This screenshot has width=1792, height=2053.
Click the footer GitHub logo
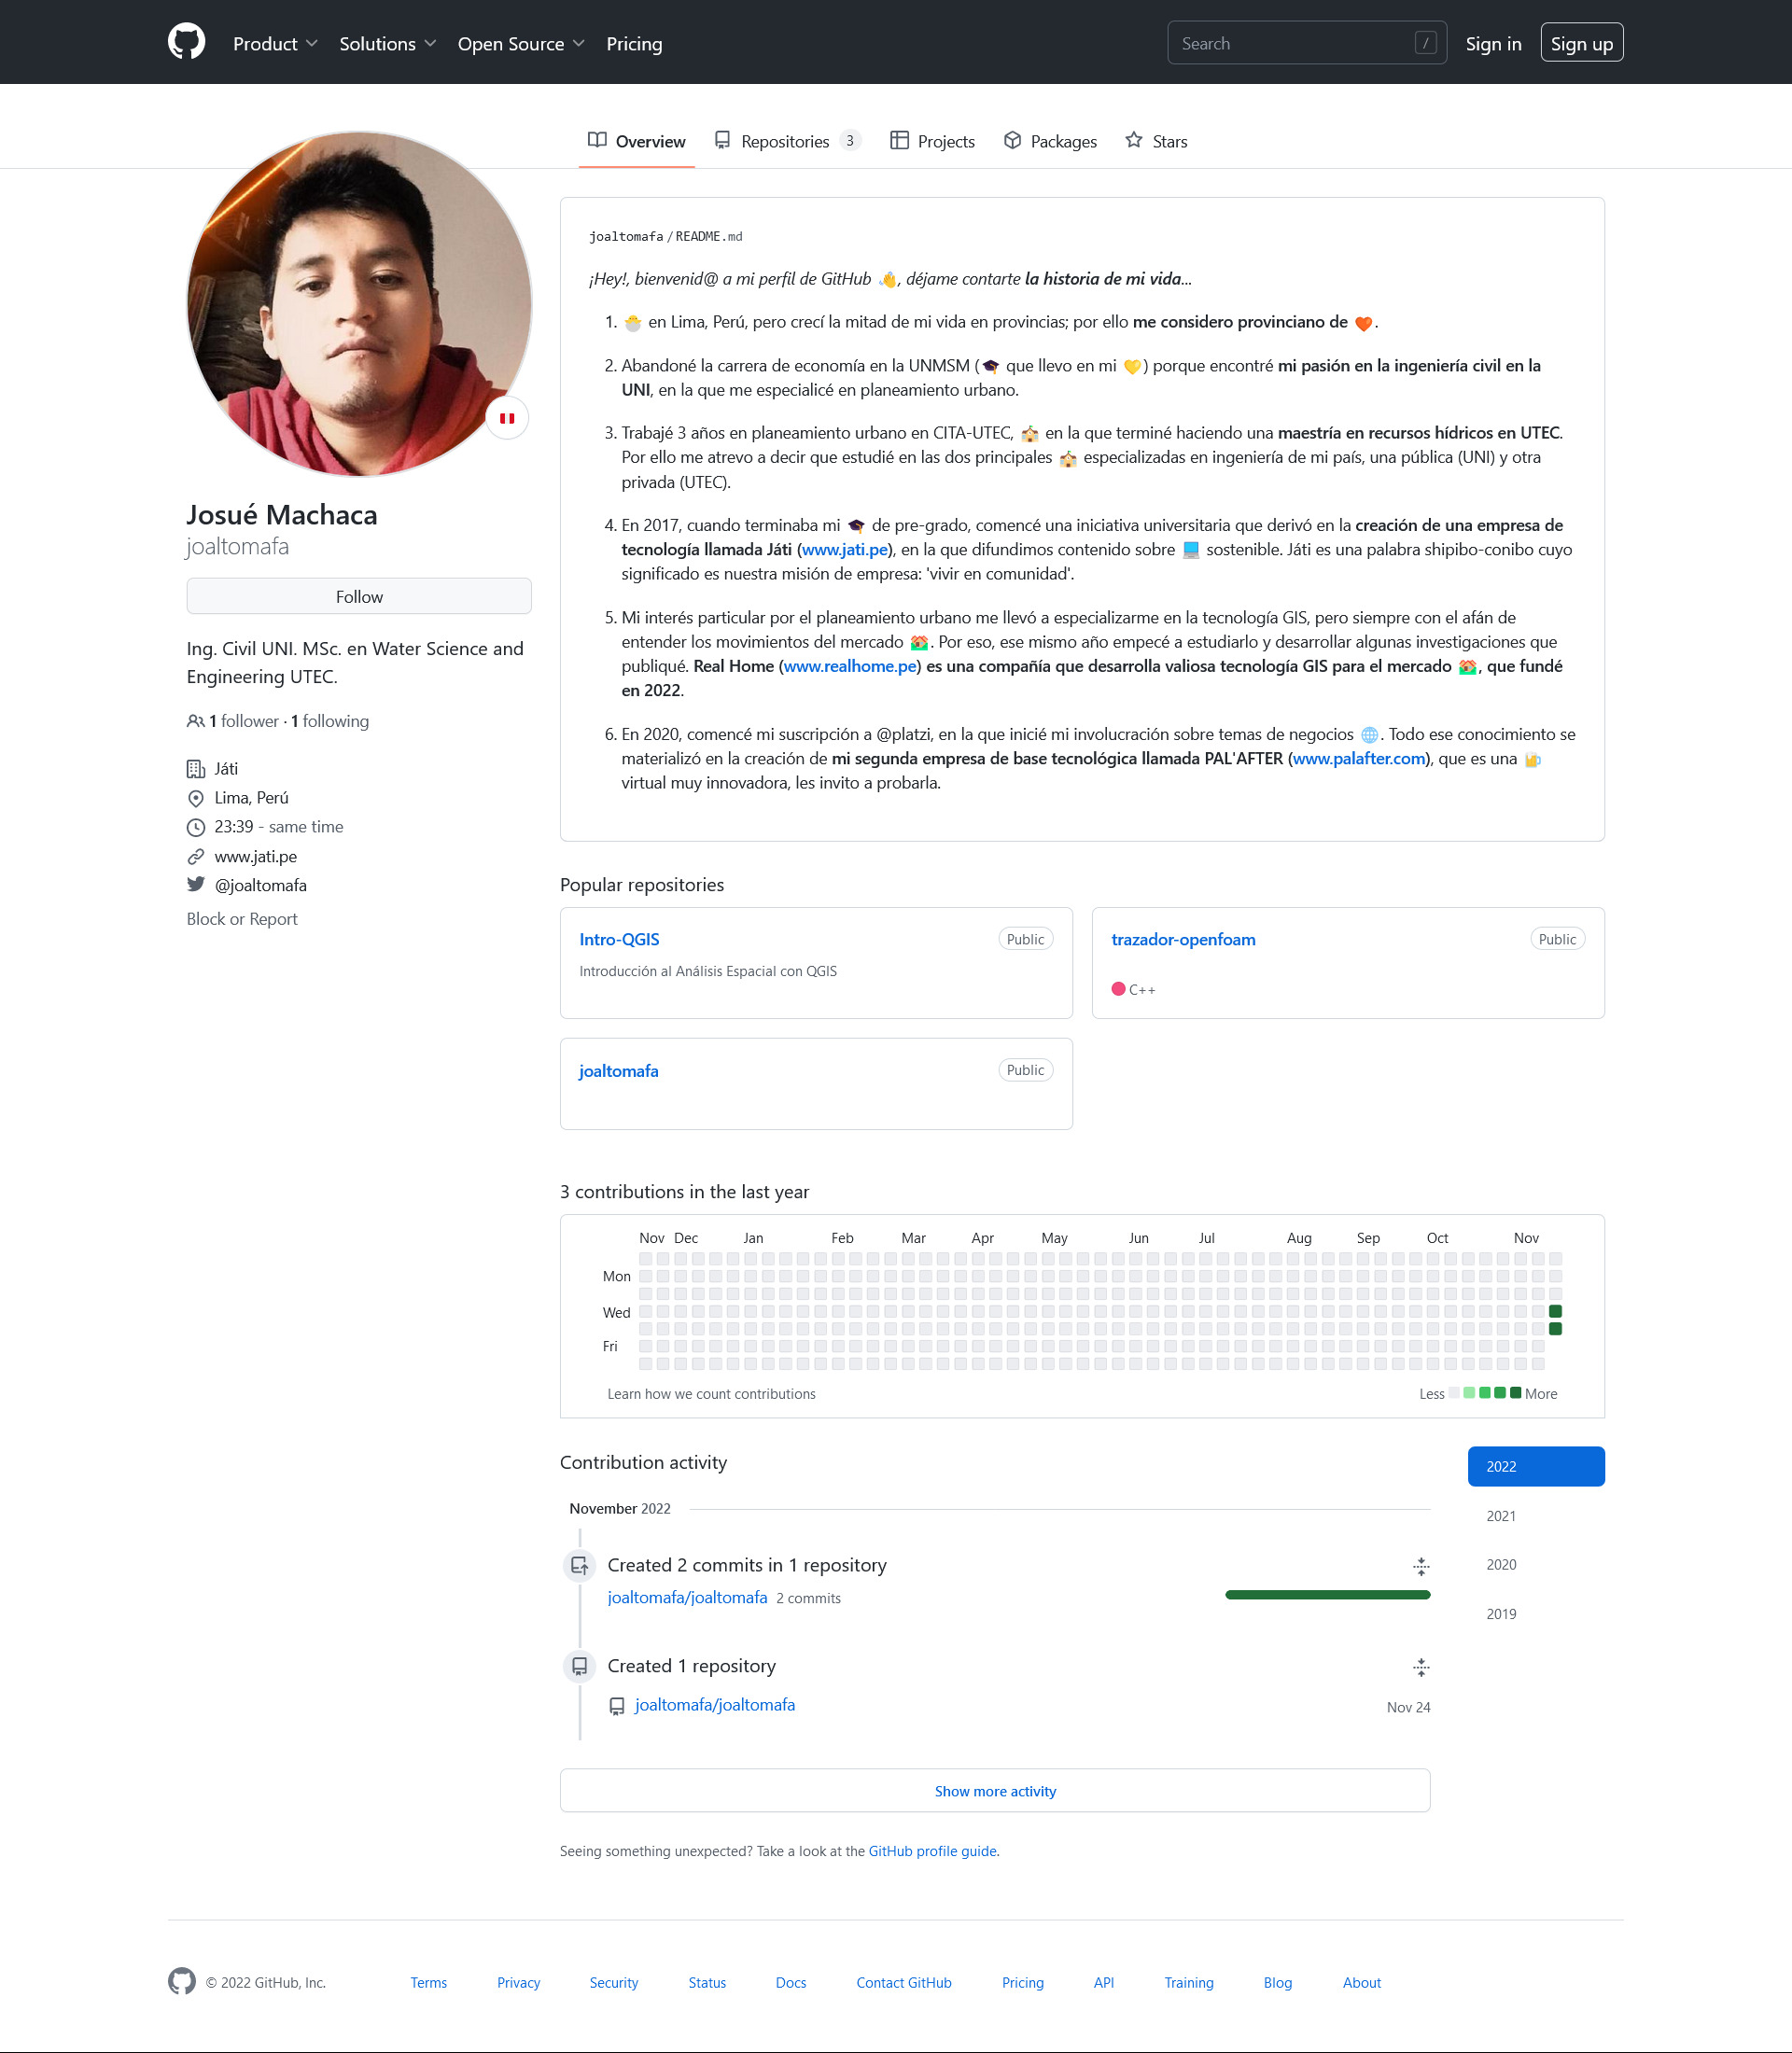(x=182, y=1981)
